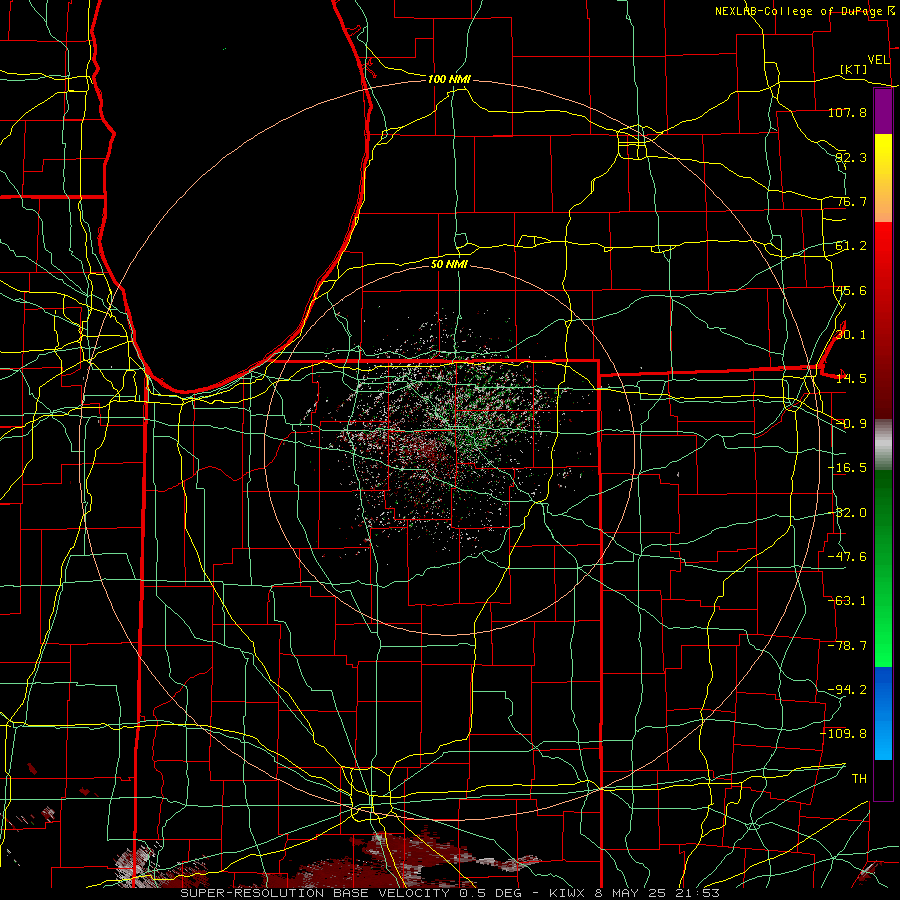The width and height of the screenshot is (900, 900).
Task: Click the Super-Resolution Base Velocity caption
Action: pos(449,893)
